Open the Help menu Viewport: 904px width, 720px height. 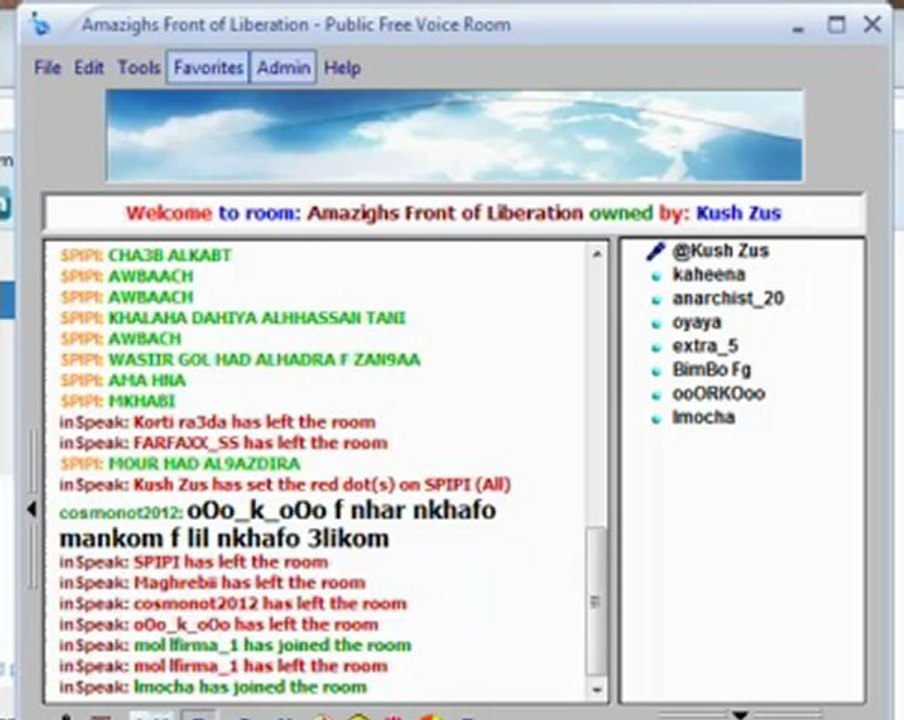pos(342,67)
